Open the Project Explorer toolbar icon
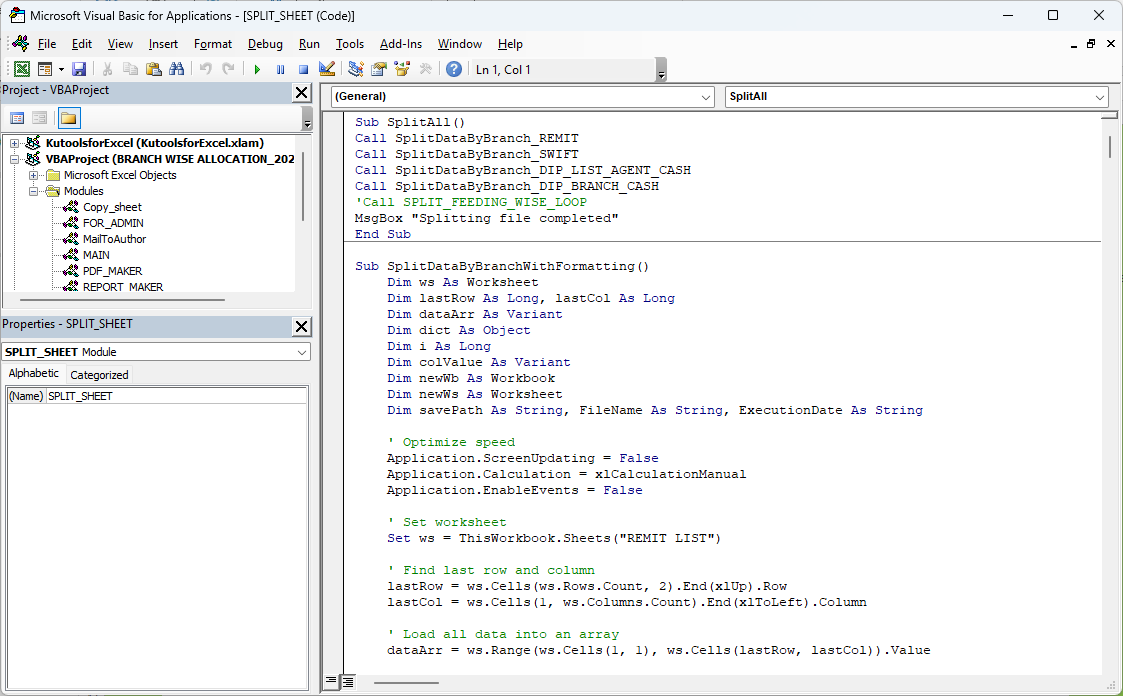The width and height of the screenshot is (1123, 696). click(x=355, y=69)
